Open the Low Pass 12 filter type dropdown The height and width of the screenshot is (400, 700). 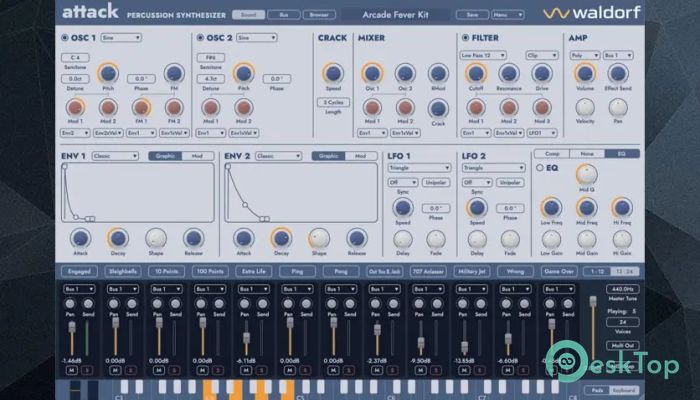point(483,55)
